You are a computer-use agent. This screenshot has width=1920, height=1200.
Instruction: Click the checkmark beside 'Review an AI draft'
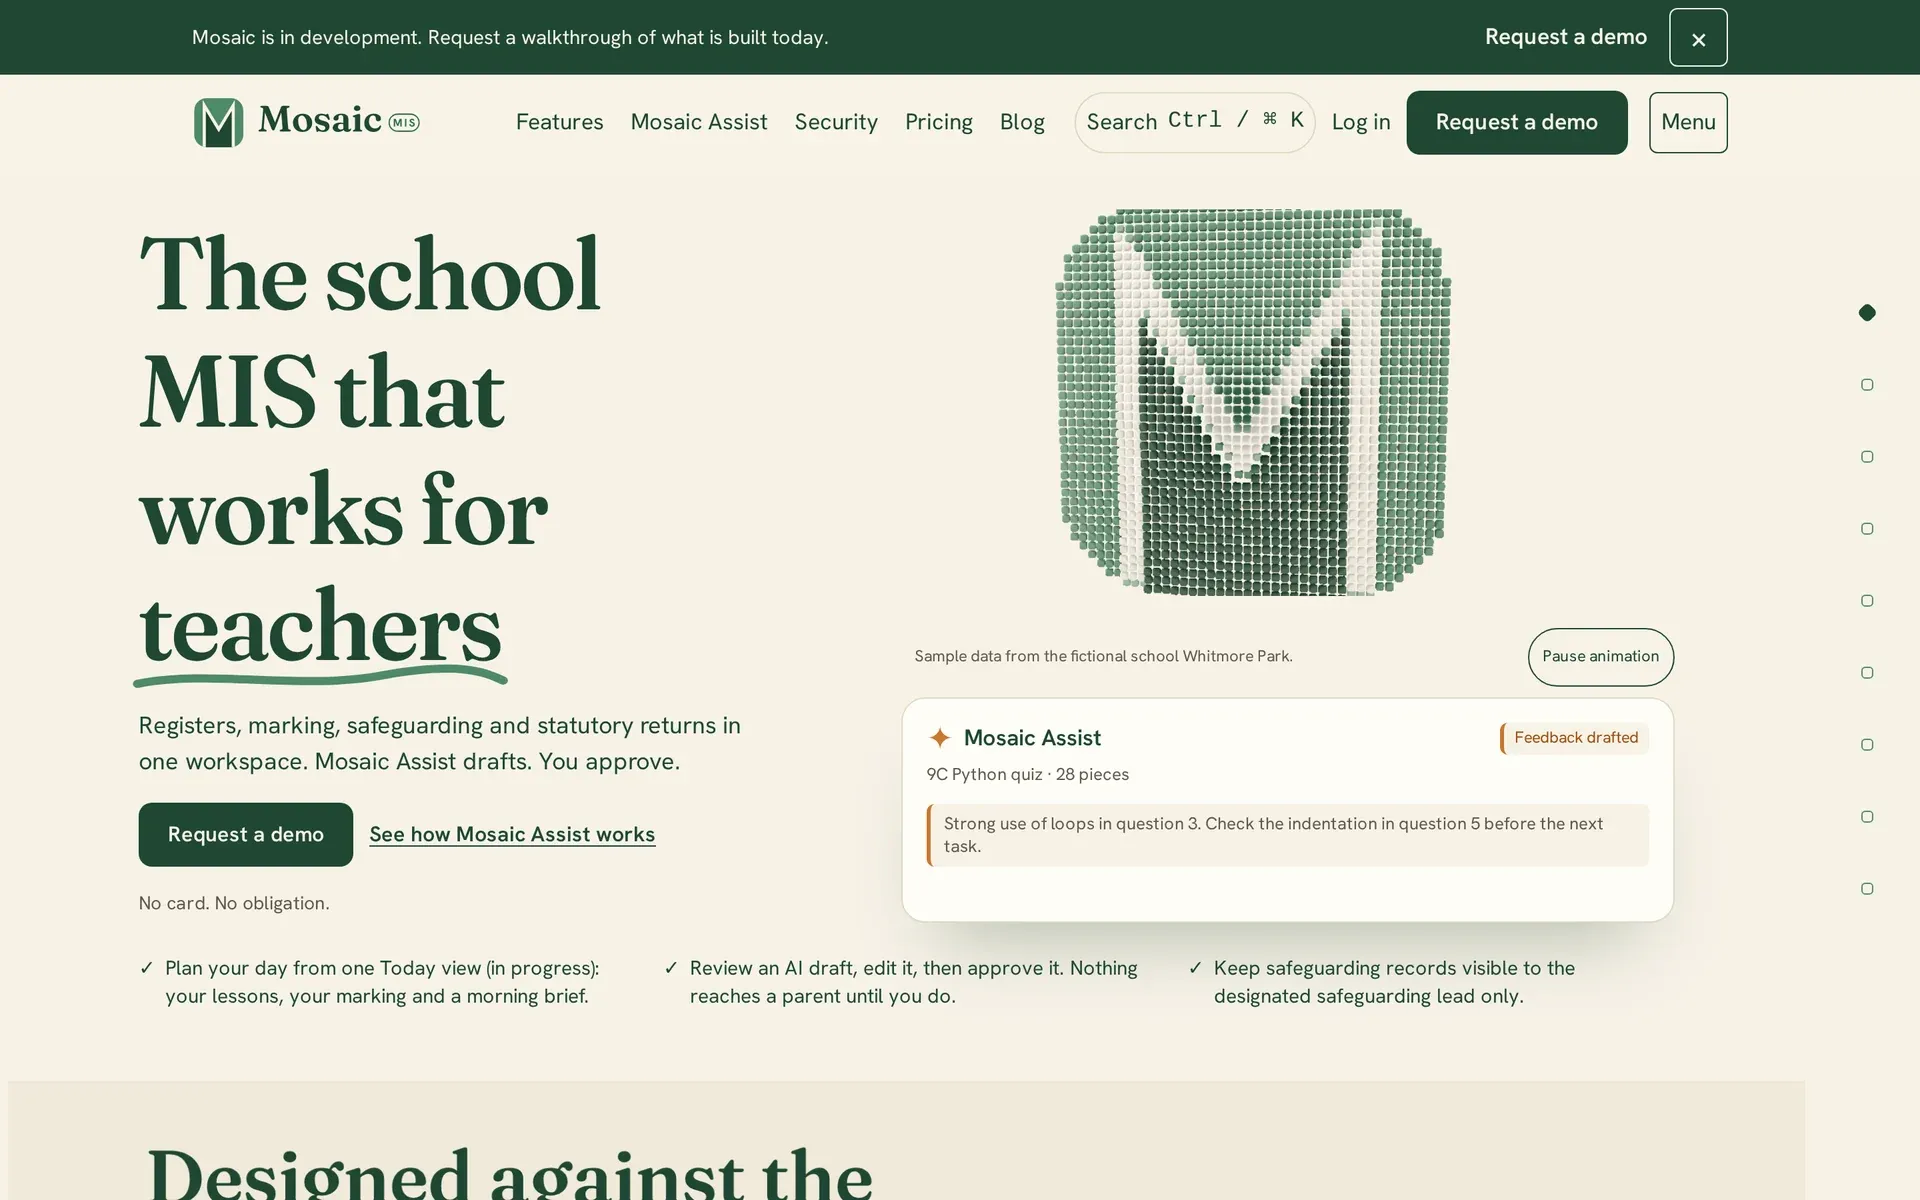(671, 968)
